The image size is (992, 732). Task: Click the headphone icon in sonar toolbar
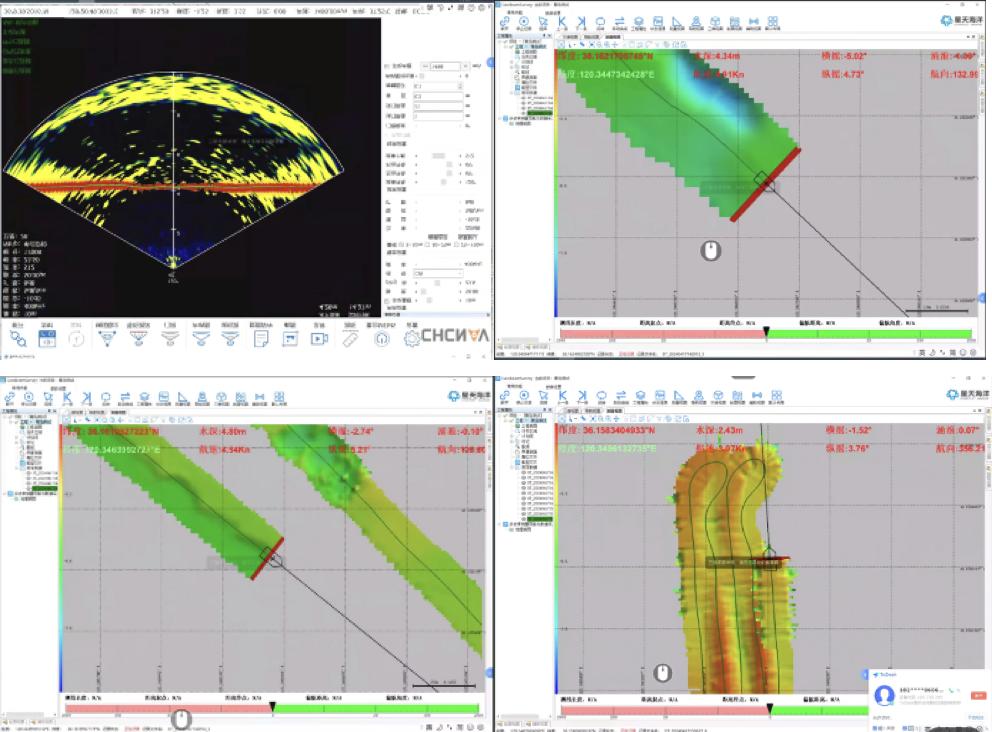point(381,338)
